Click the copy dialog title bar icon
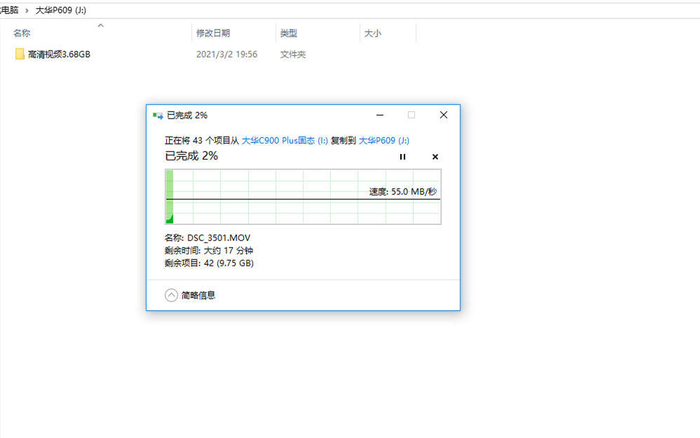Image resolution: width=700 pixels, height=438 pixels. click(x=158, y=116)
